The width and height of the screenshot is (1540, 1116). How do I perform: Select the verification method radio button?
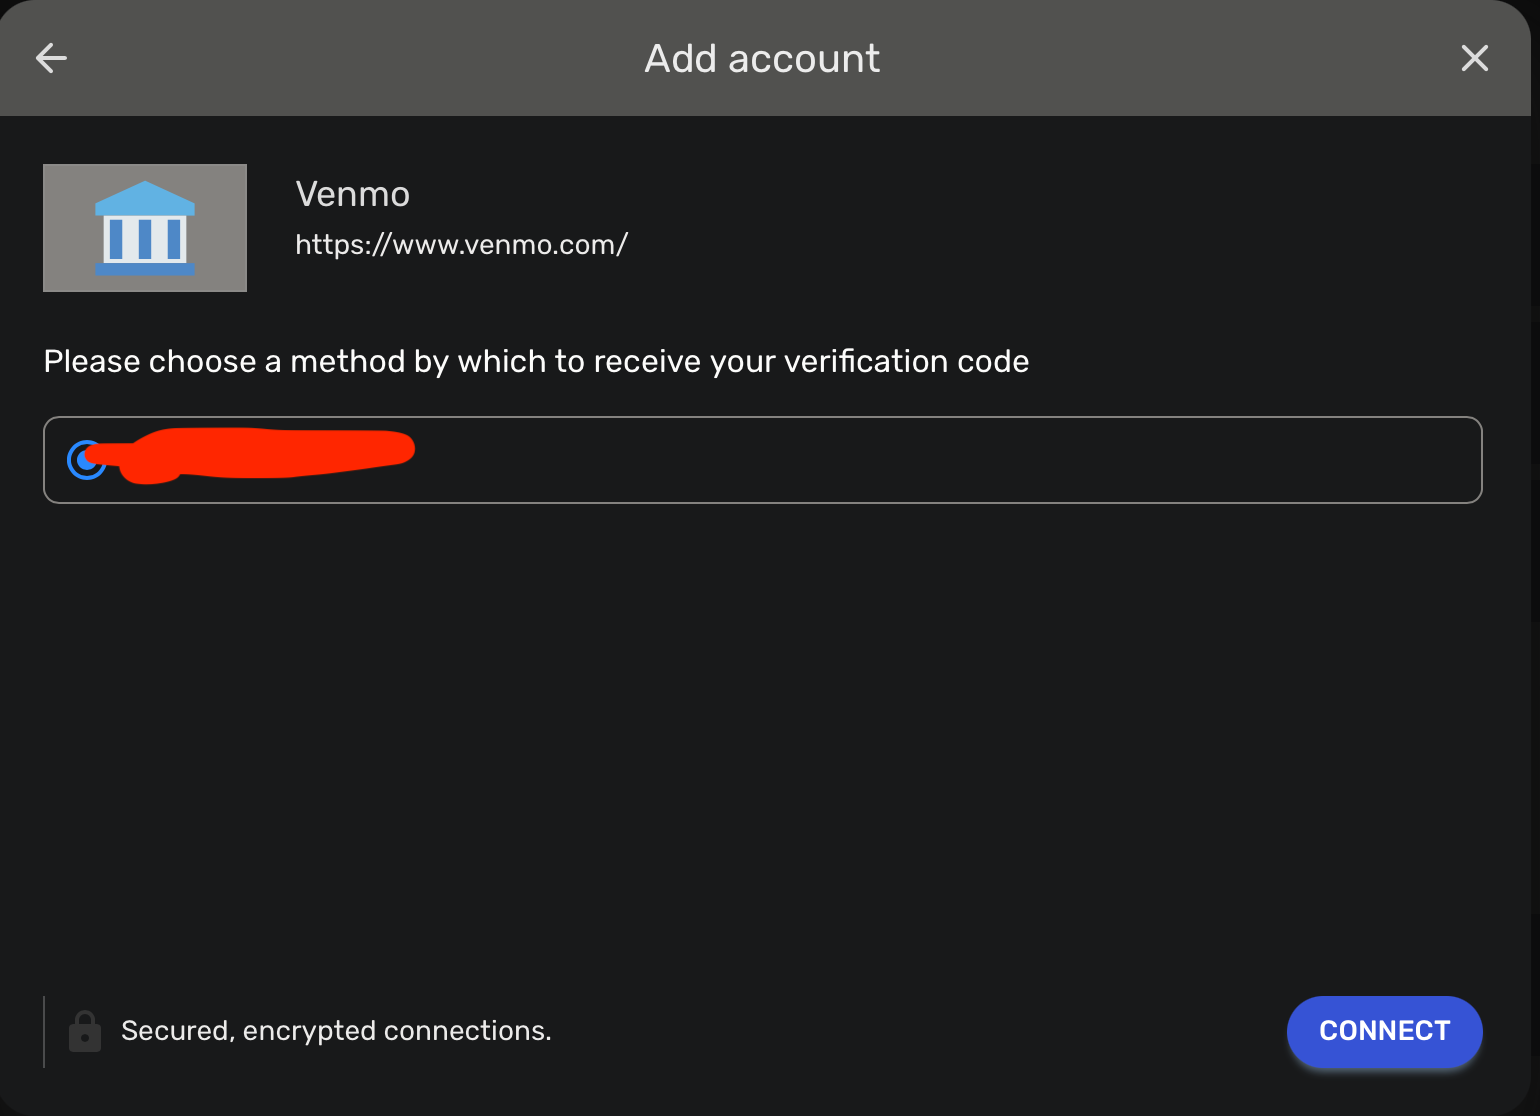click(87, 459)
